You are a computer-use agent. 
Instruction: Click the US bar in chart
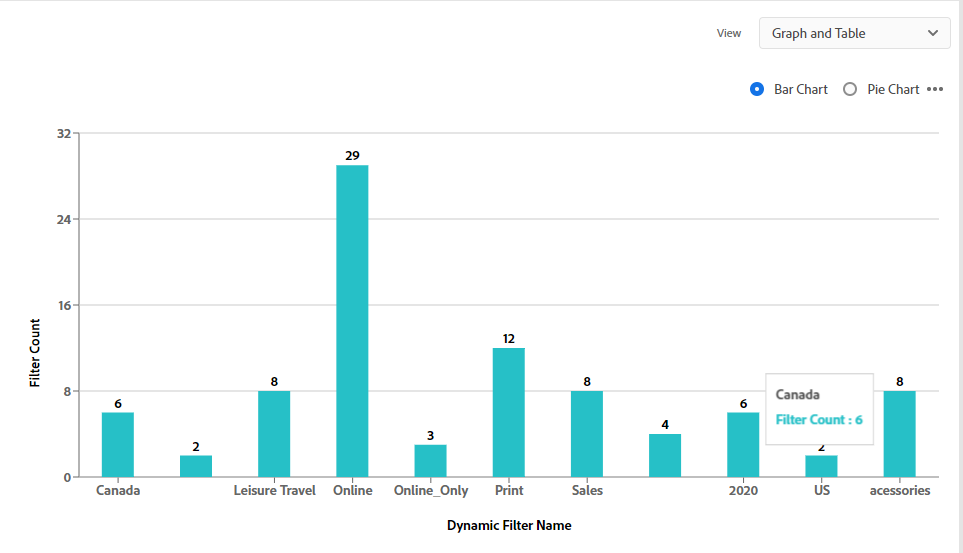[x=821, y=466]
